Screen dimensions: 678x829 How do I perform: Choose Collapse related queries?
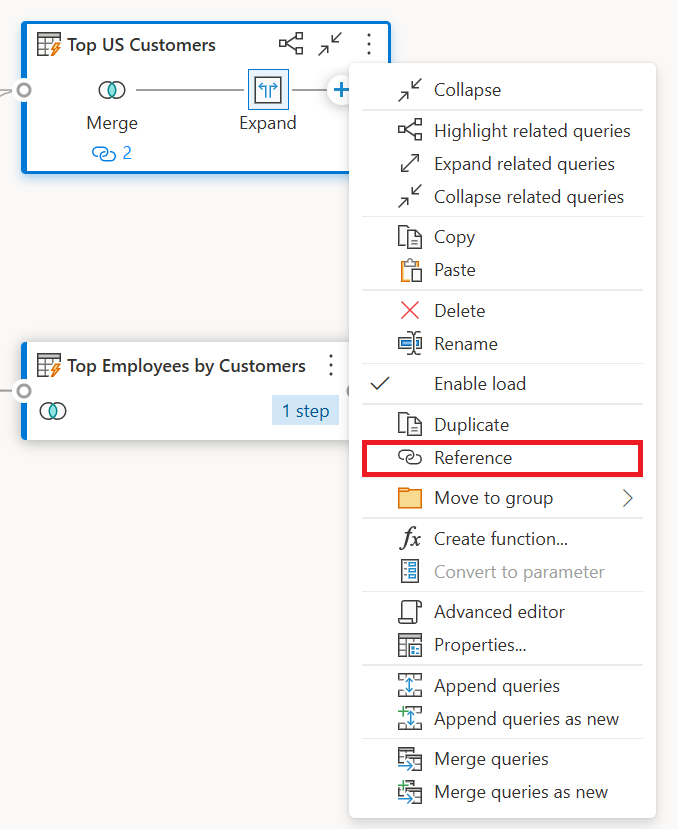pyautogui.click(x=502, y=197)
